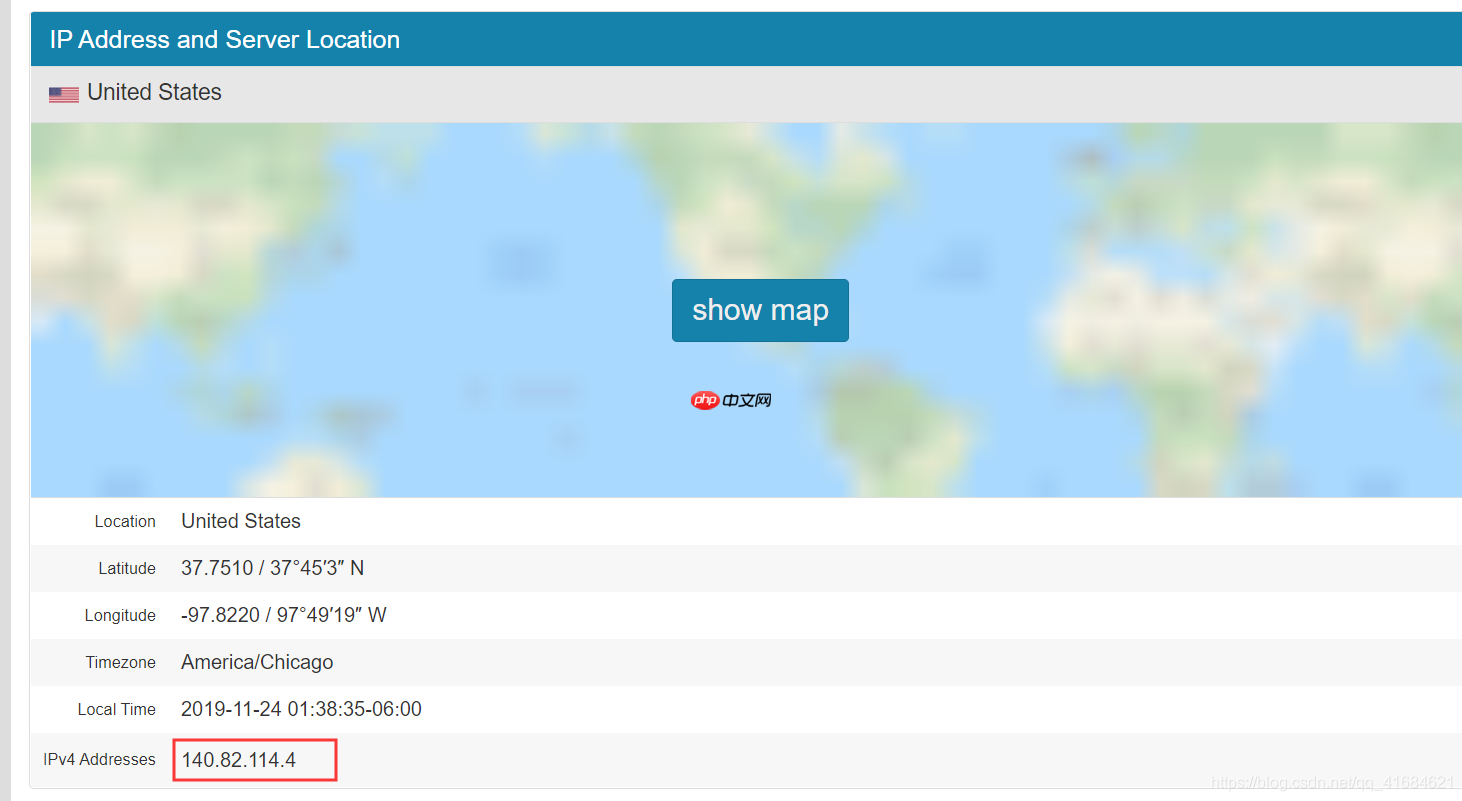Select the Local Time value 2019-11-24

[x=301, y=709]
